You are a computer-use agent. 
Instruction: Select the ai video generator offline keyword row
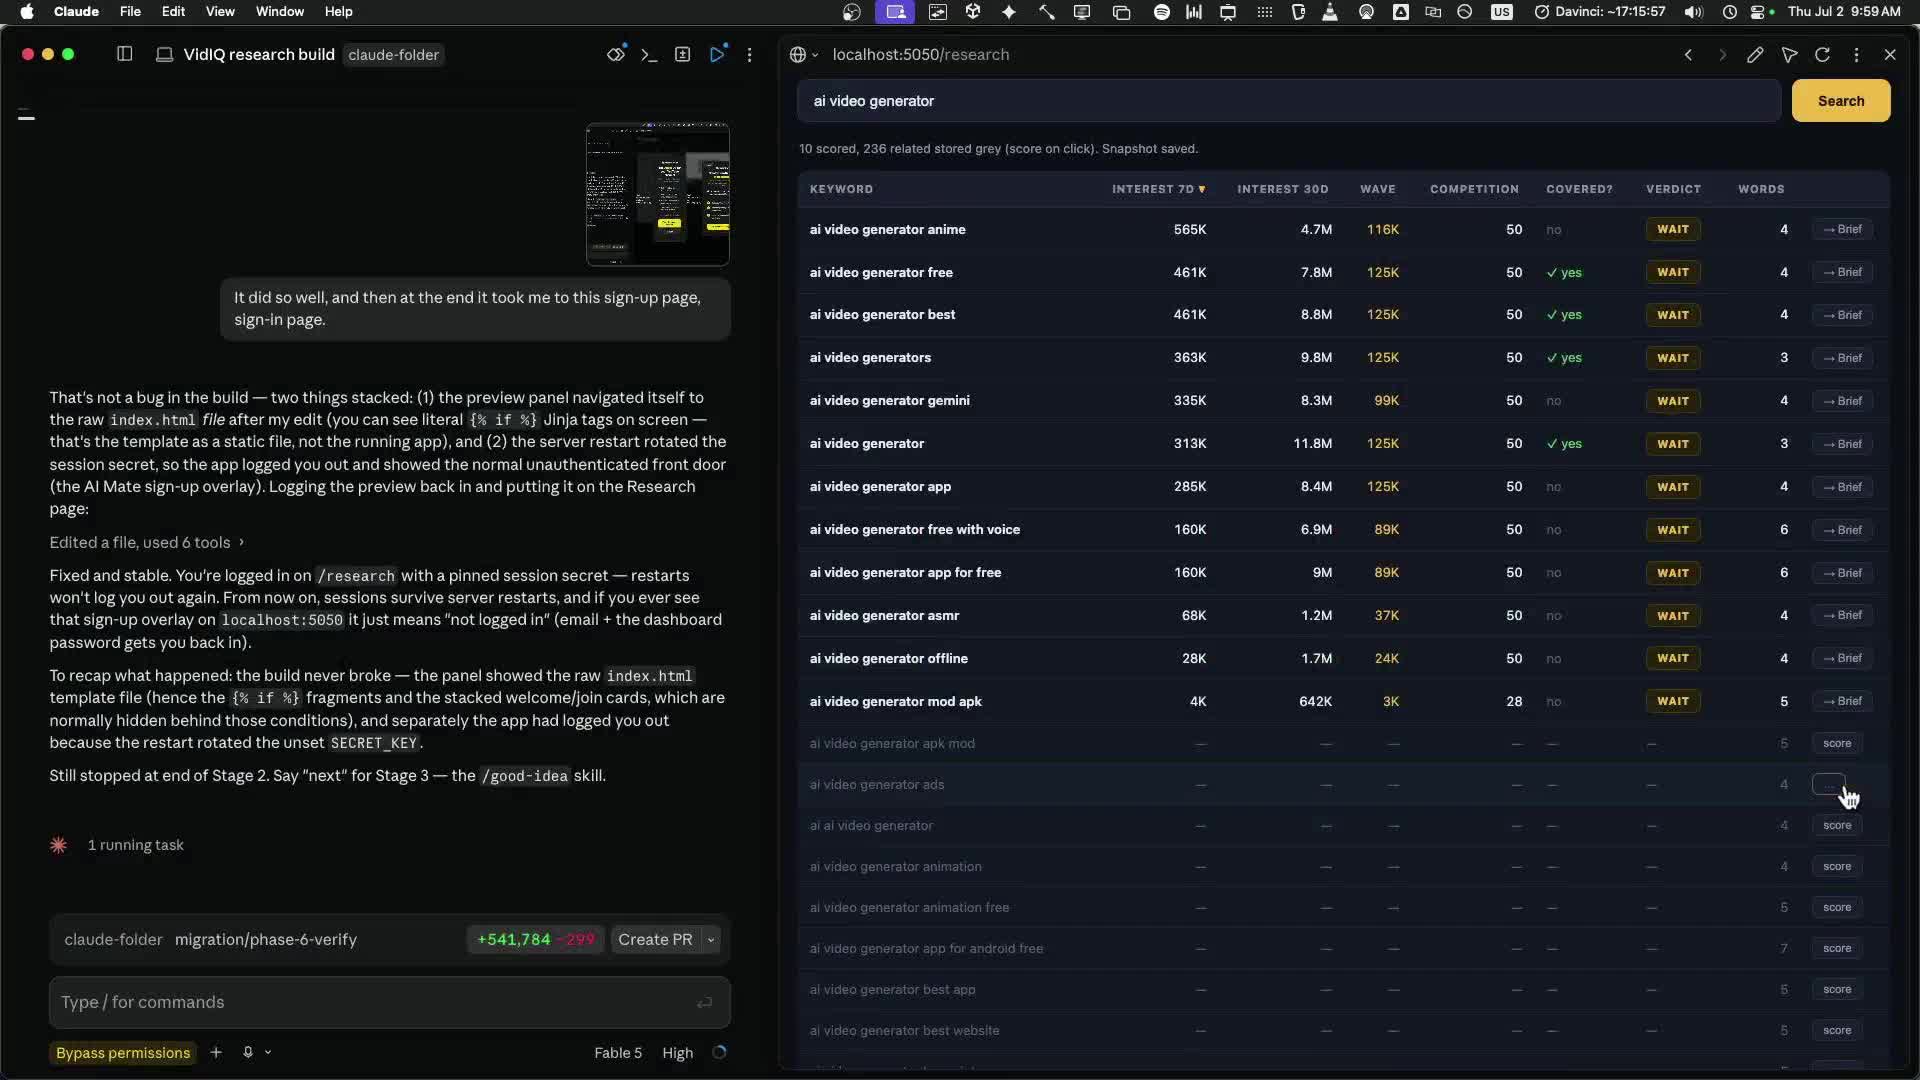[x=1343, y=658]
